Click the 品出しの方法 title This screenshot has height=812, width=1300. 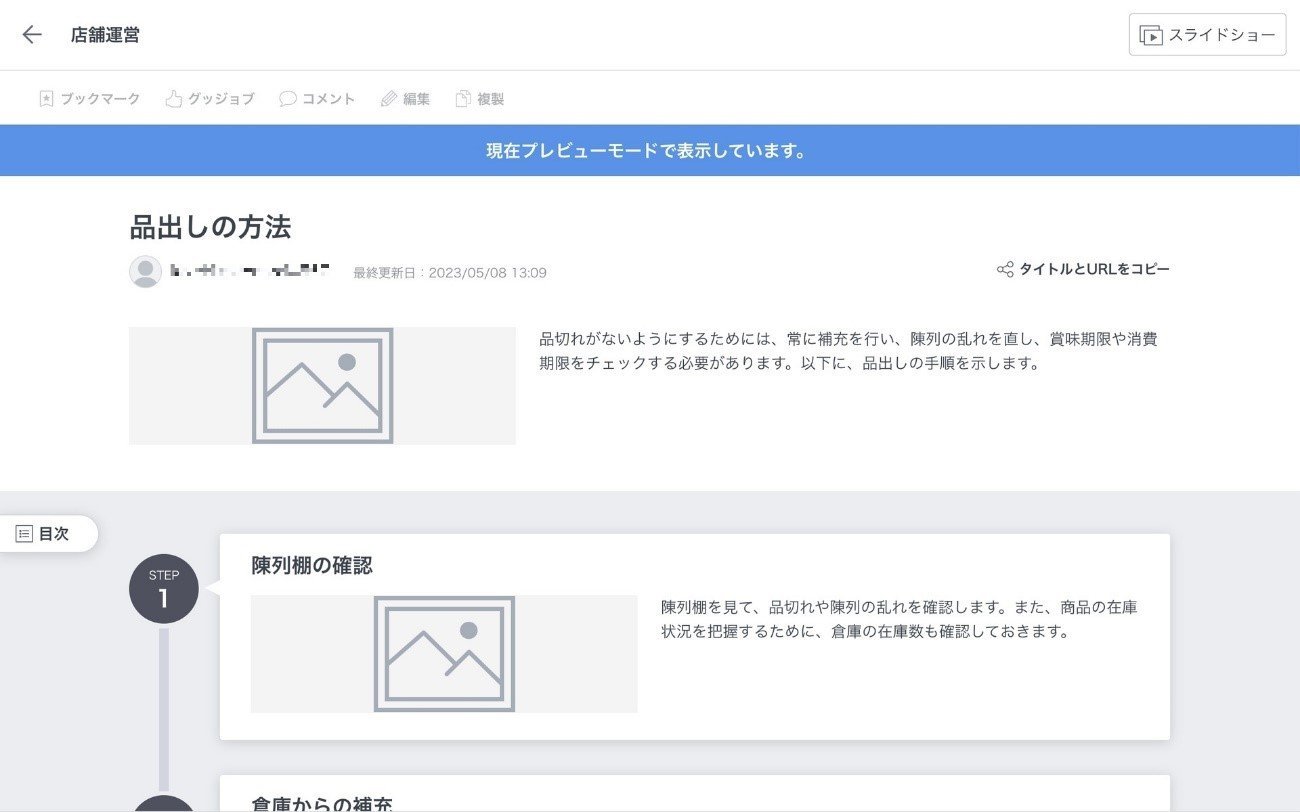(x=211, y=227)
